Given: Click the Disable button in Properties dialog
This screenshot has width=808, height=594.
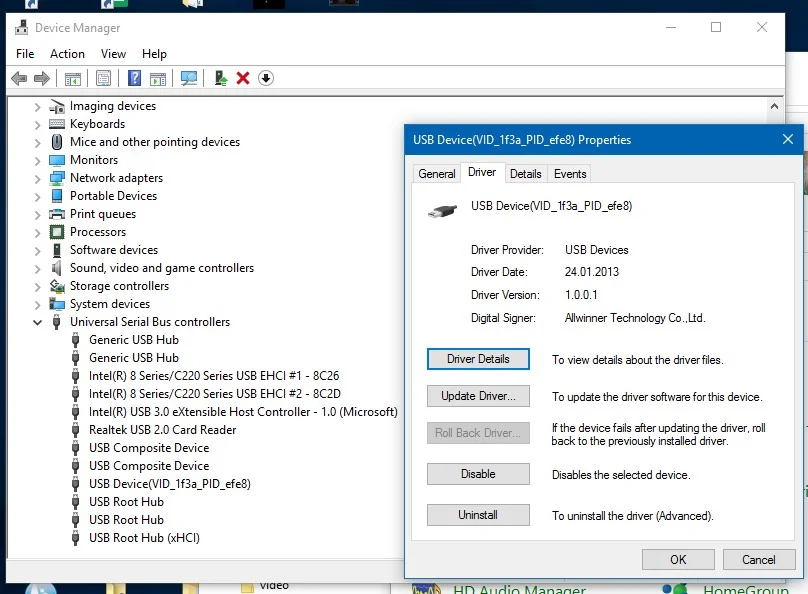Looking at the screenshot, I should pyautogui.click(x=478, y=474).
